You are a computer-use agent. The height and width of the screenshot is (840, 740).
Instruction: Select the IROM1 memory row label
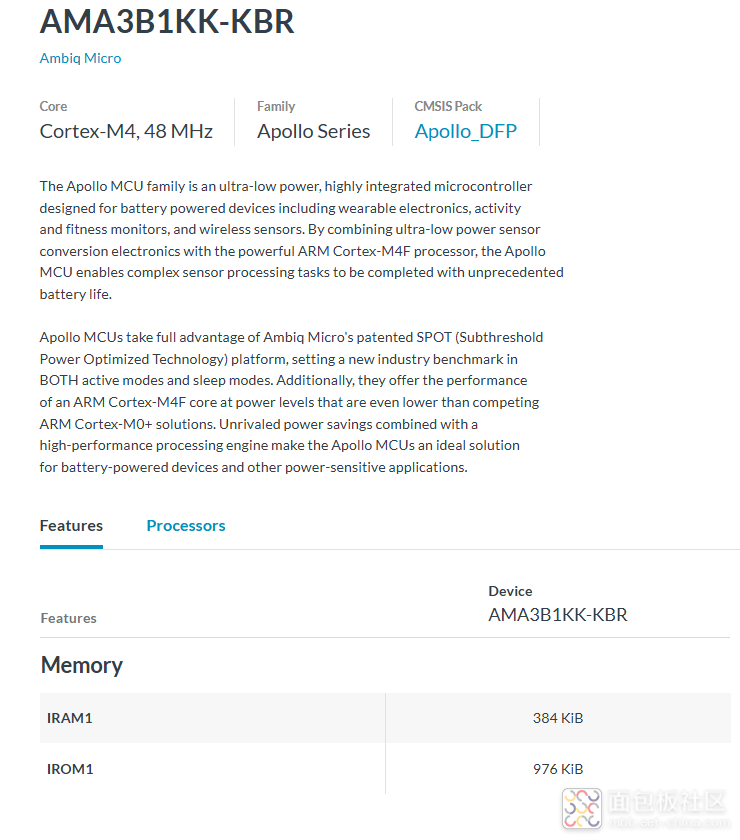70,769
